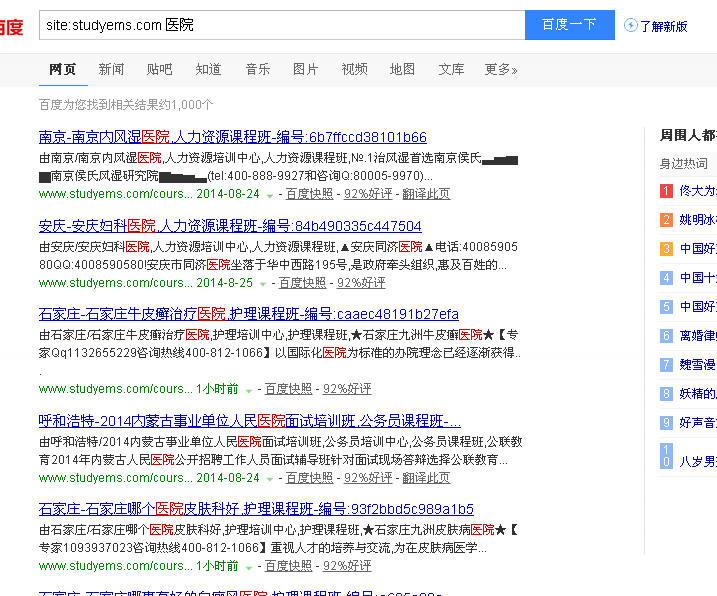Open hot word 7 魏雪漫

(x=698, y=365)
